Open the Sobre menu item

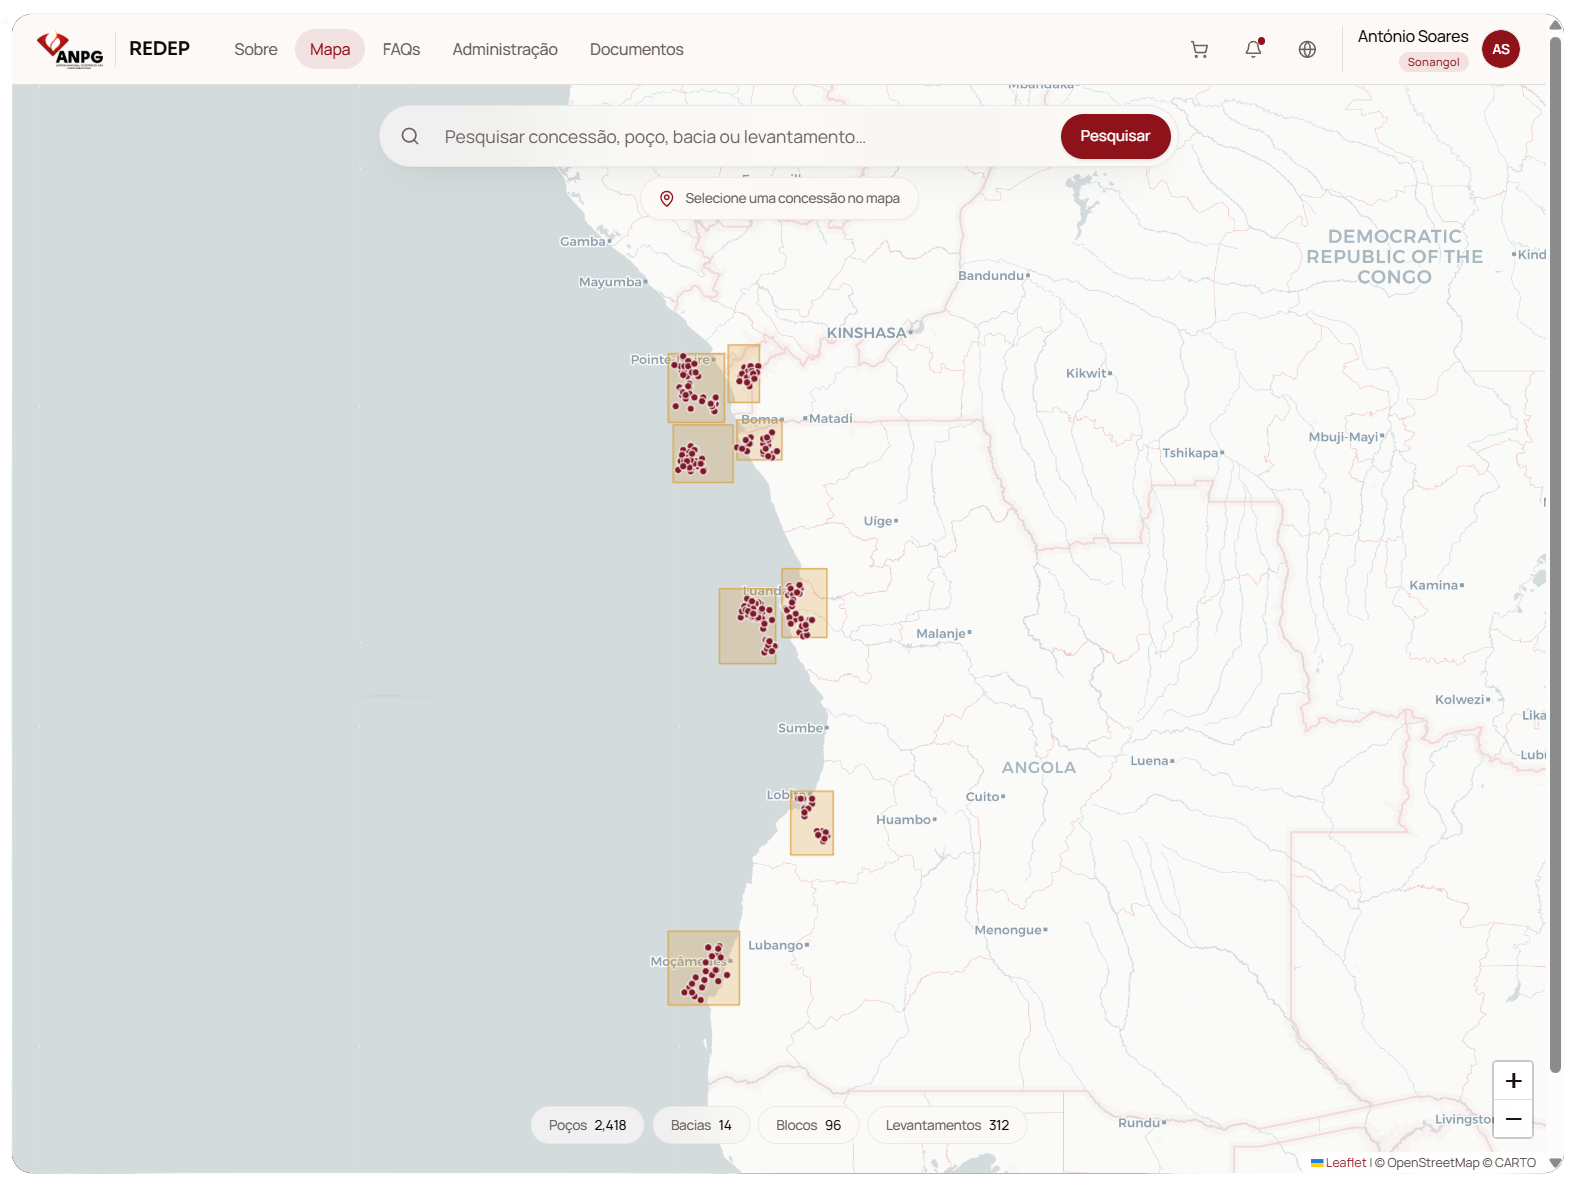[256, 49]
